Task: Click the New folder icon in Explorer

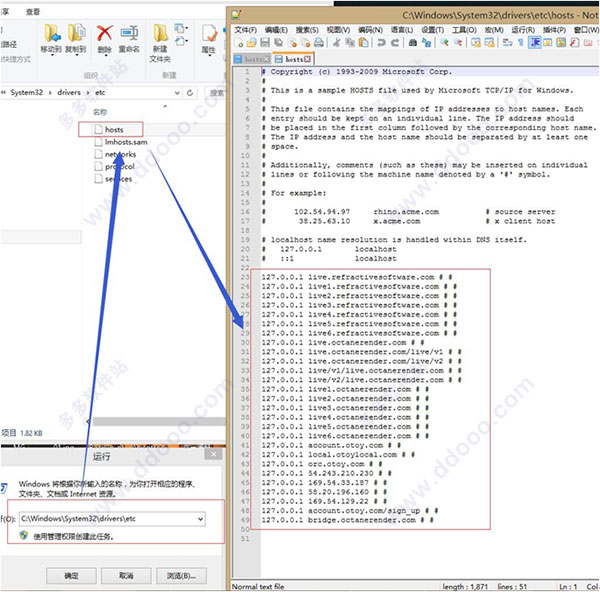Action: tap(160, 33)
